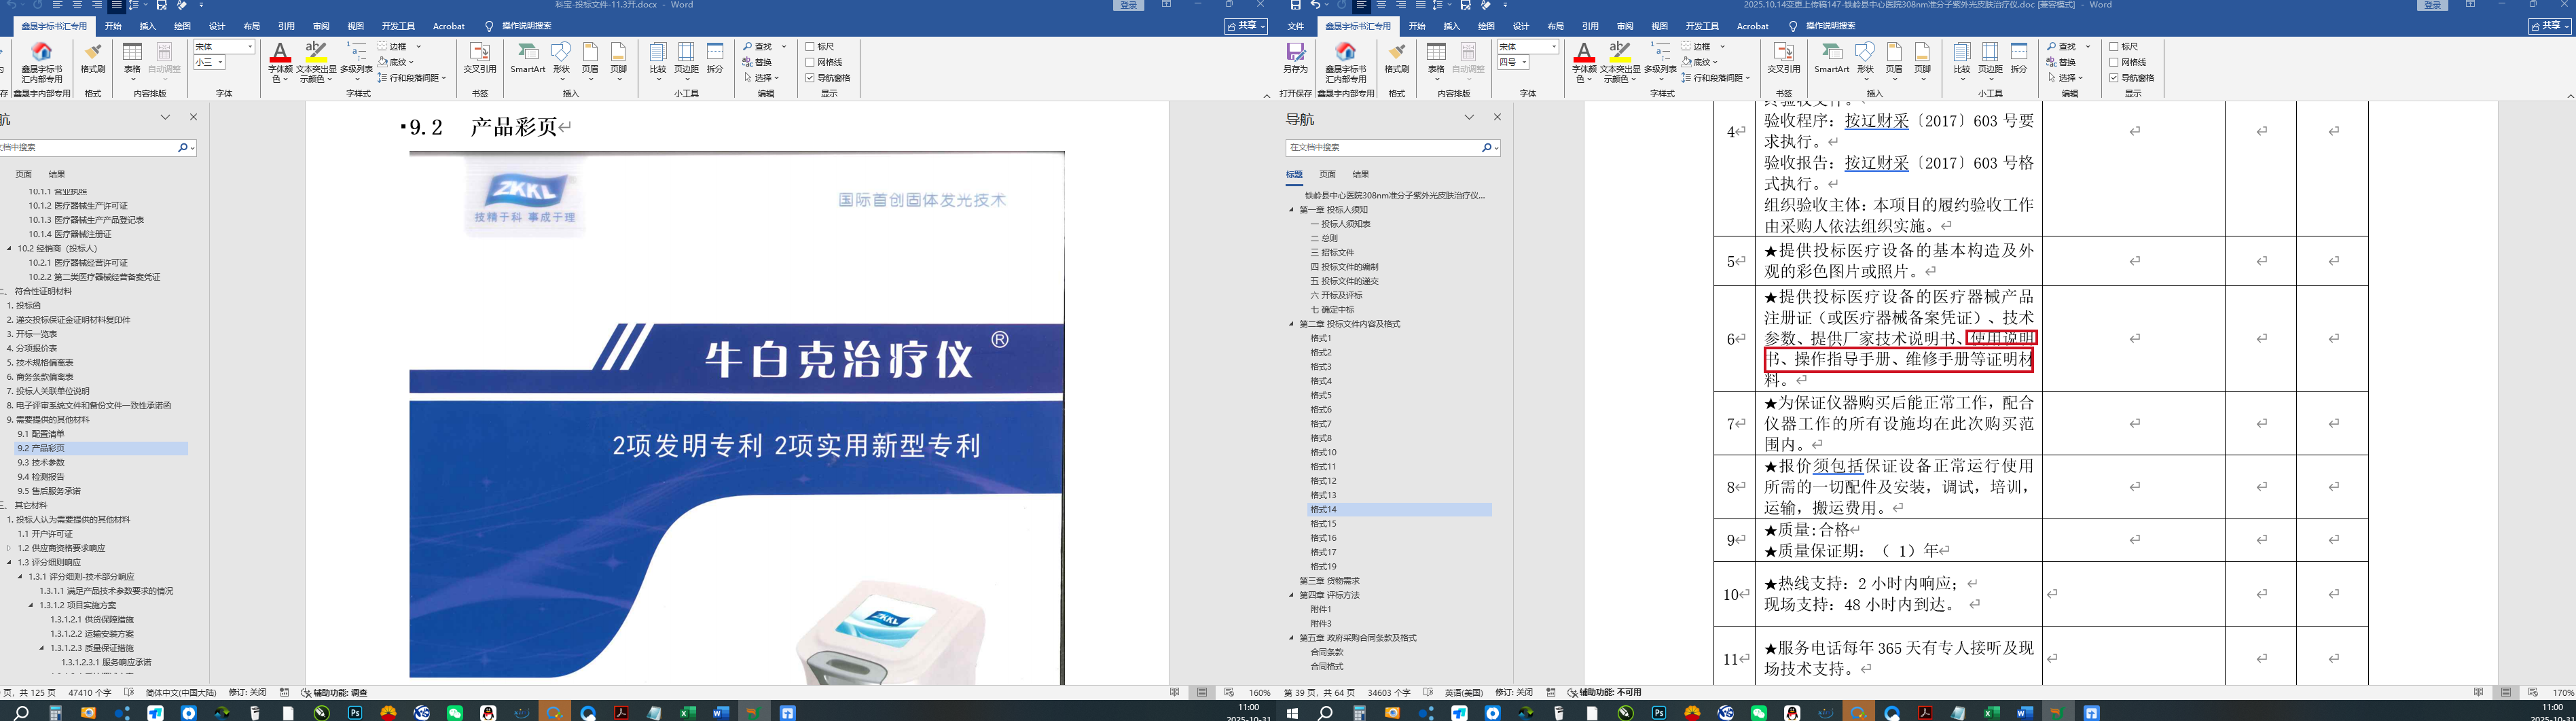Open font name dropdown (宋体) in right window
The image size is (2576, 721).
[x=1554, y=47]
